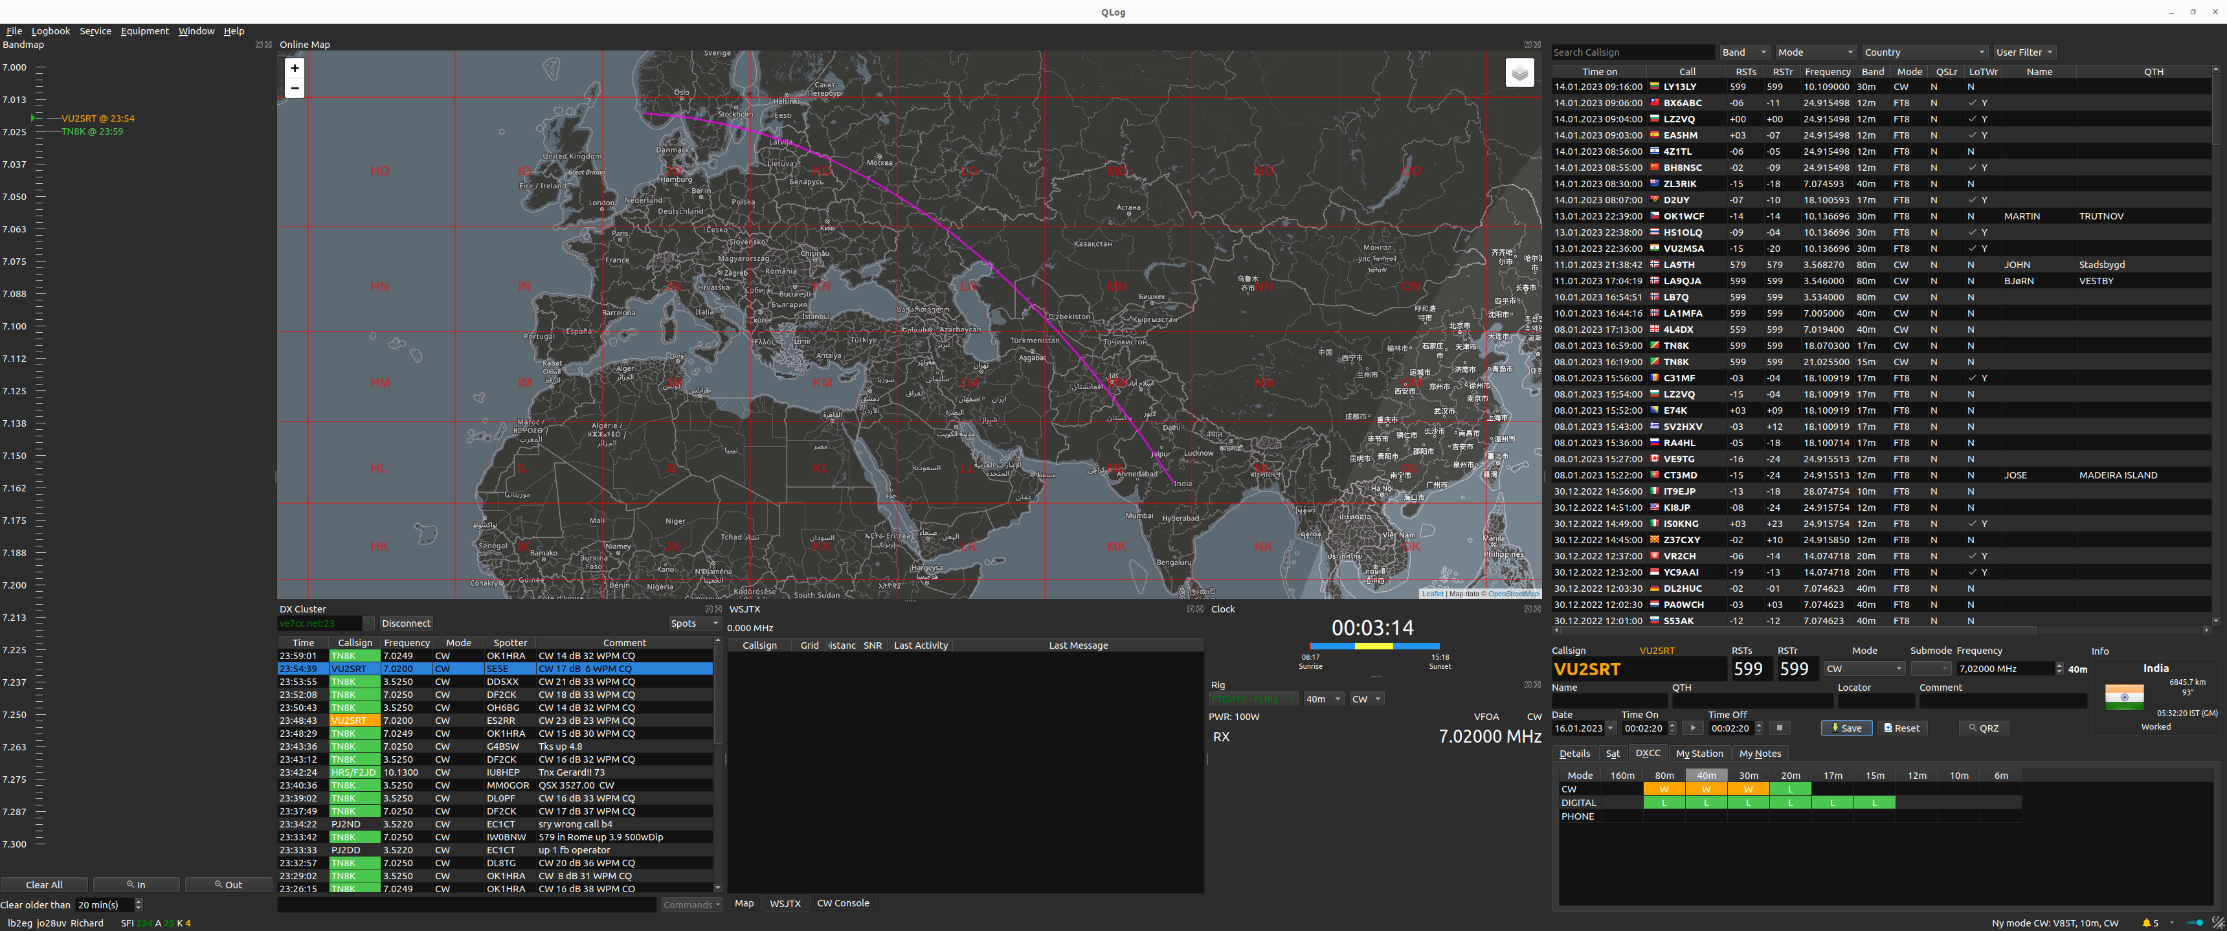Zoom out on the Online Map

(294, 88)
